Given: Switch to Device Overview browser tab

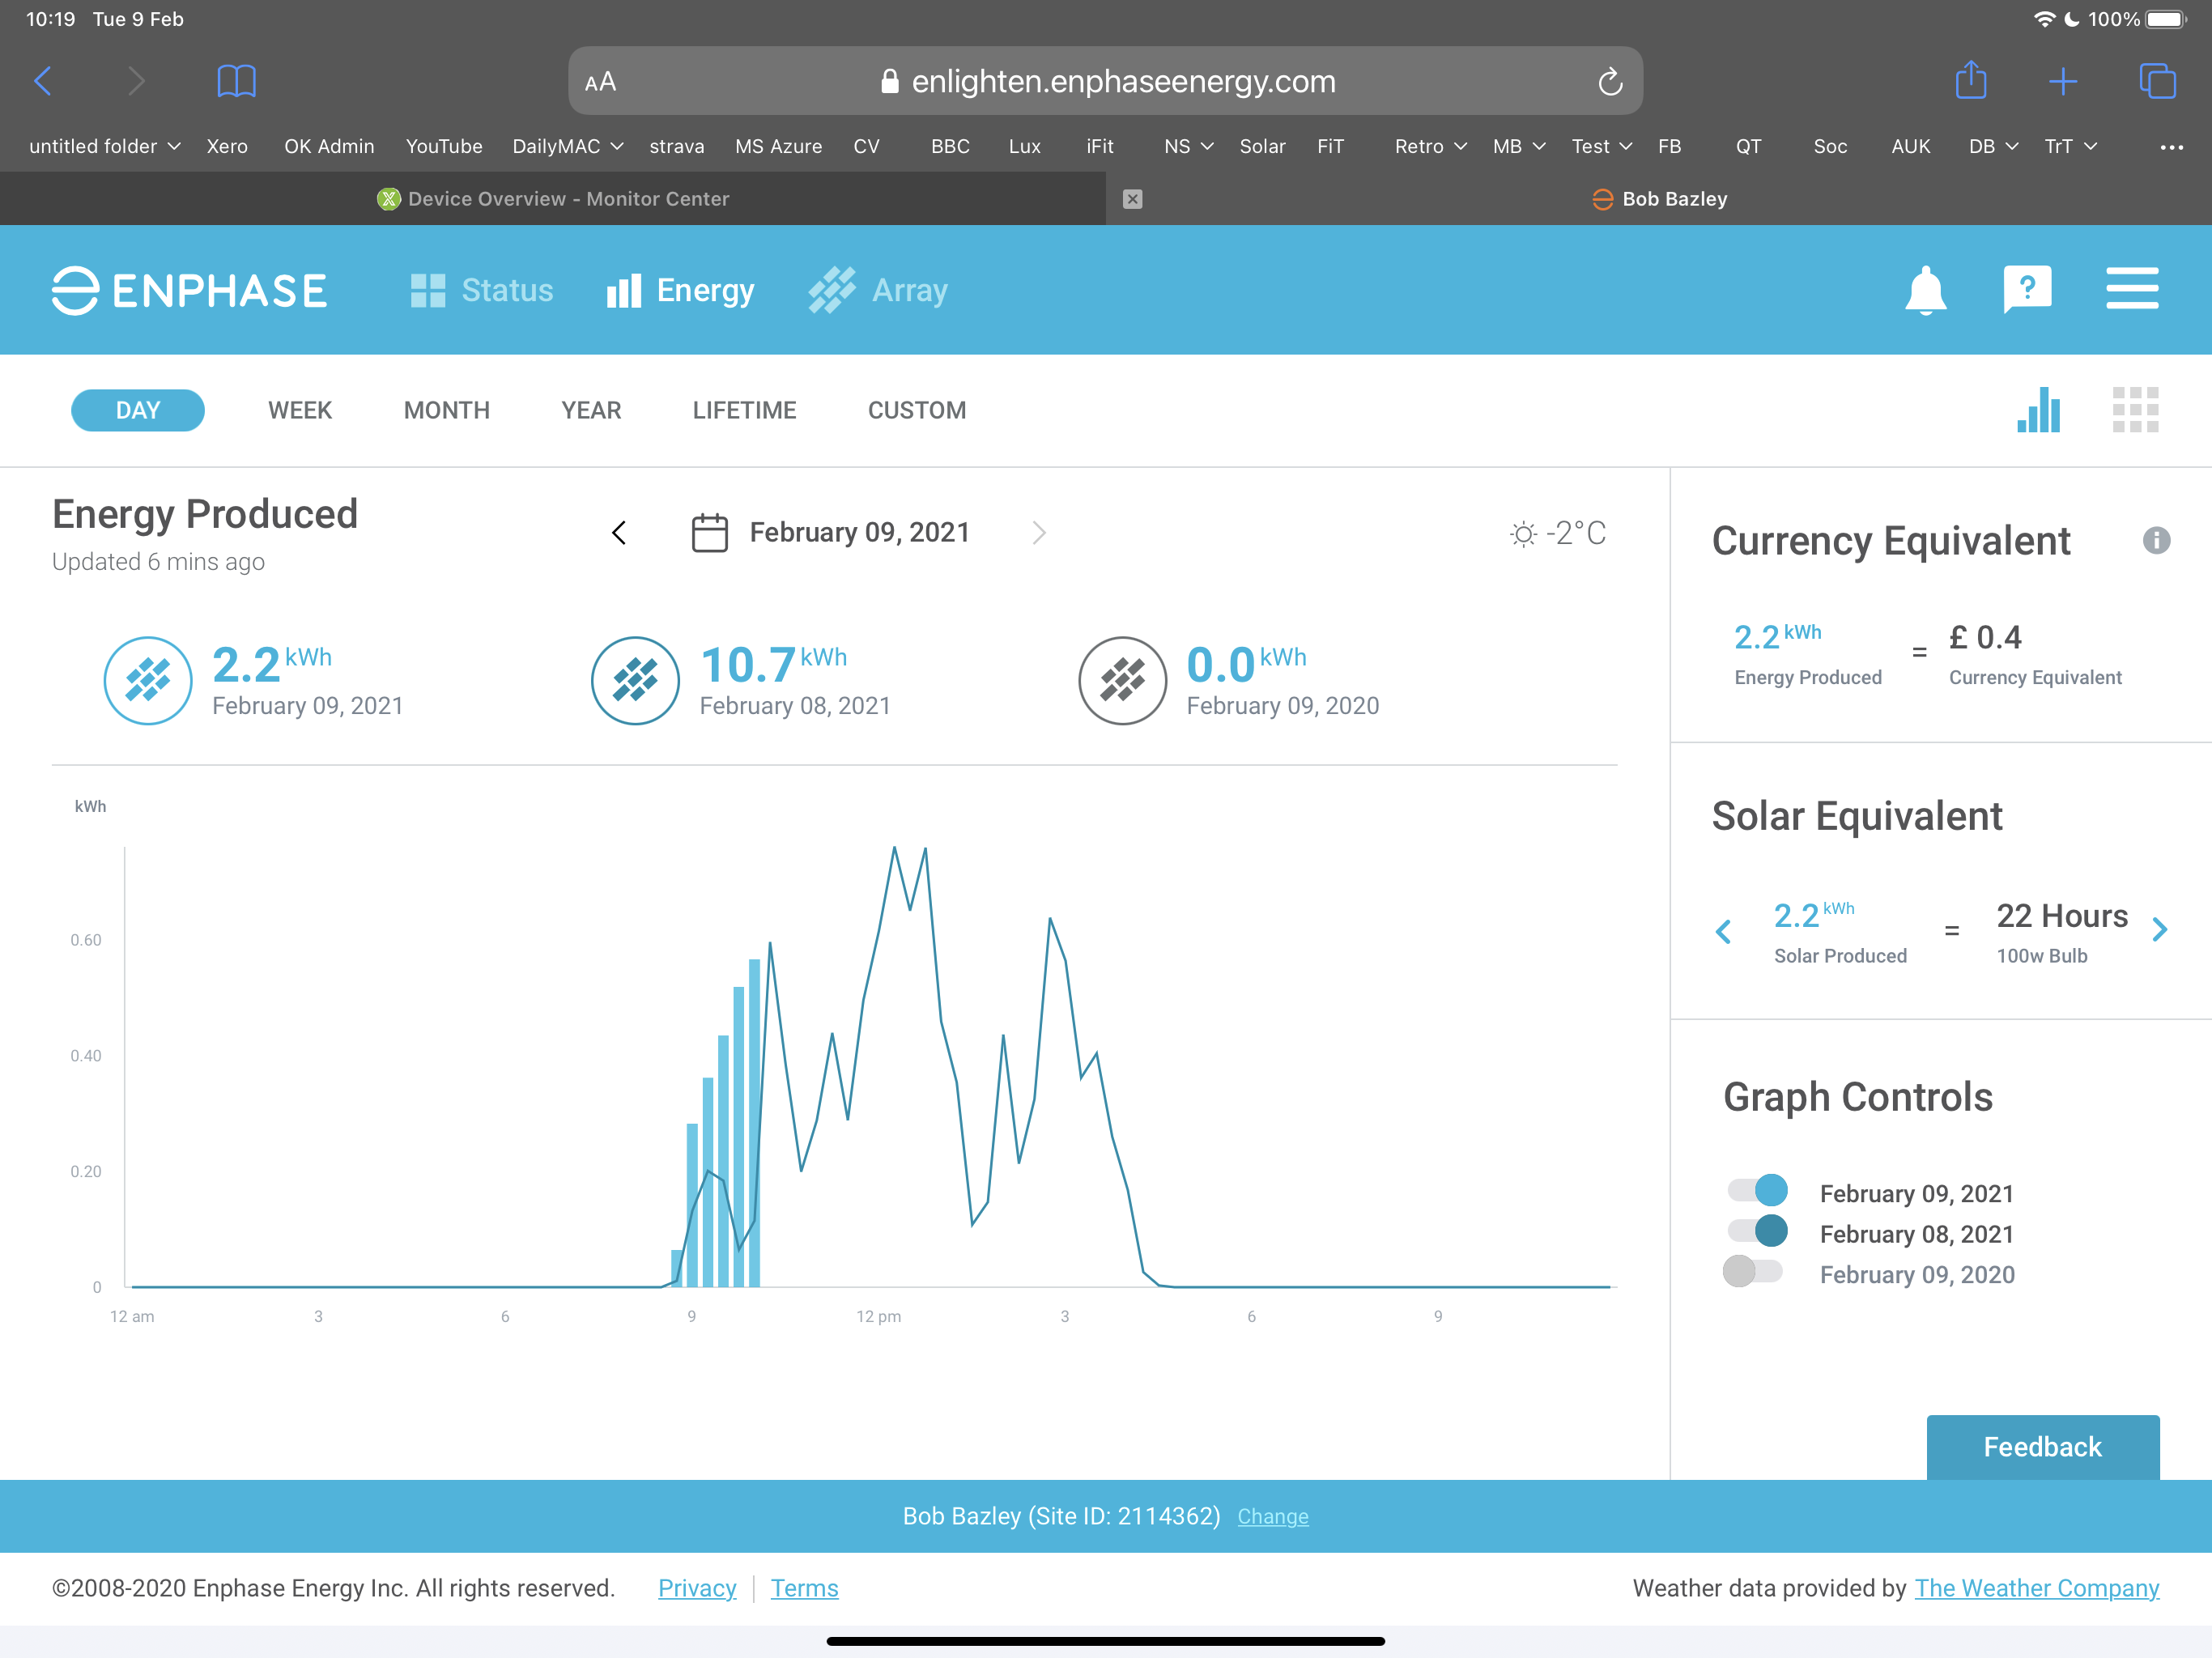Looking at the screenshot, I should (553, 199).
